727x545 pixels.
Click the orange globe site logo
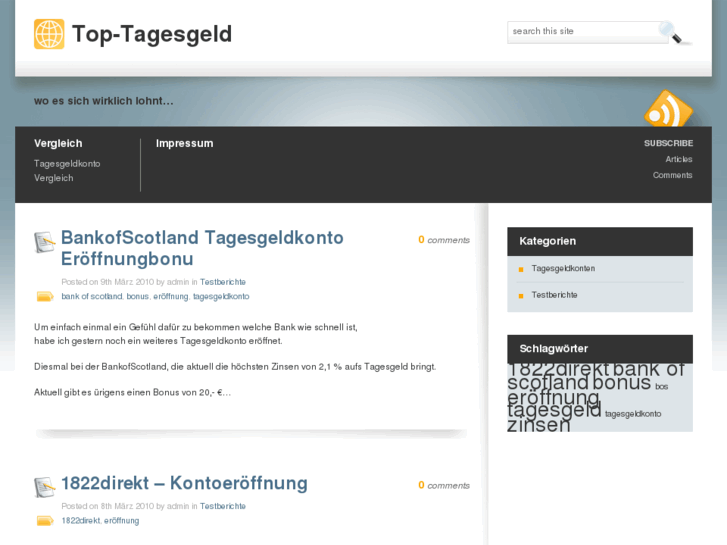[x=49, y=34]
